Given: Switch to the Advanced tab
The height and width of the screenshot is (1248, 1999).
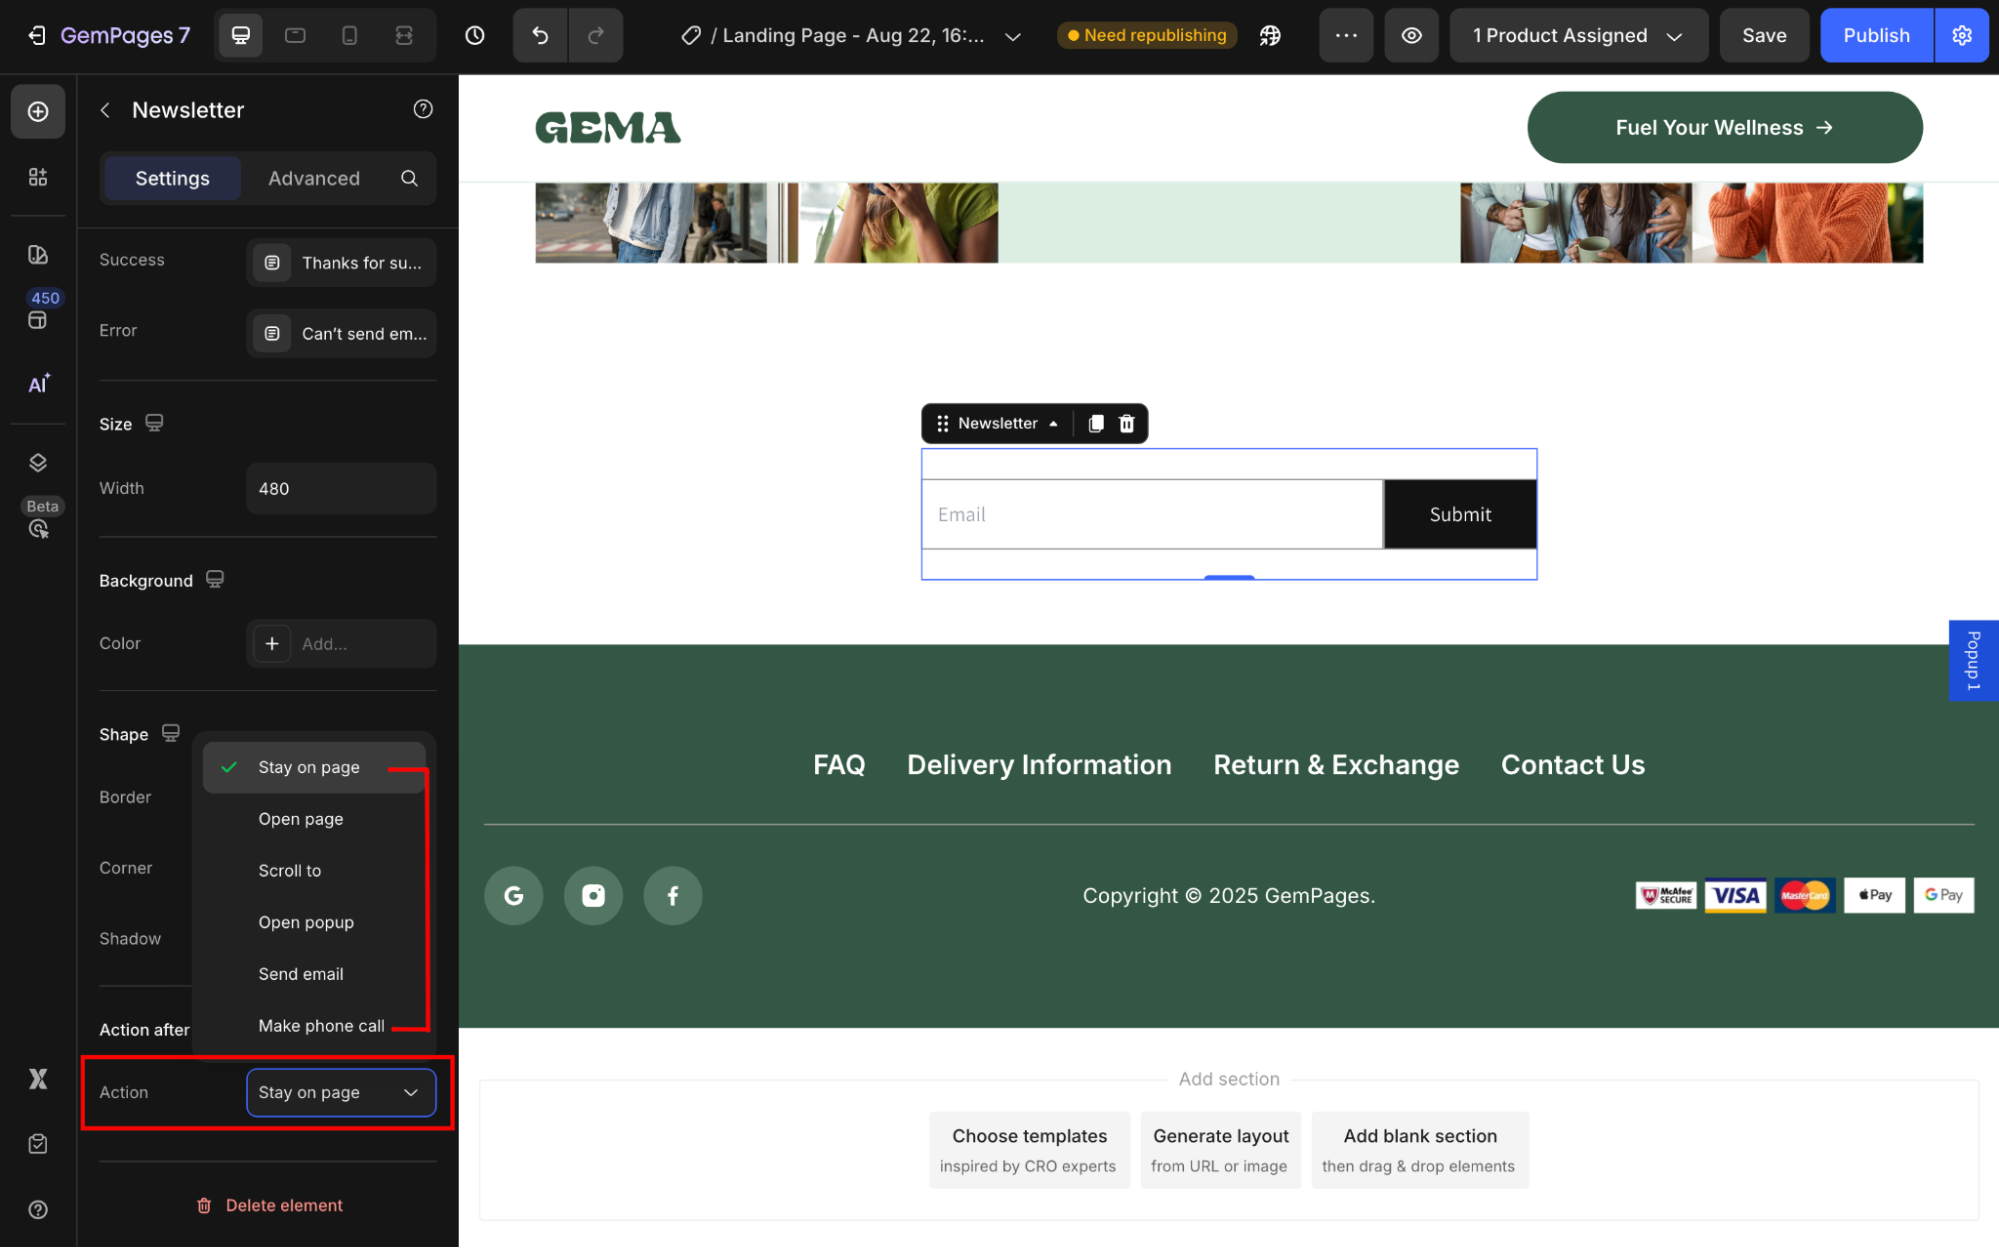Looking at the screenshot, I should (313, 178).
